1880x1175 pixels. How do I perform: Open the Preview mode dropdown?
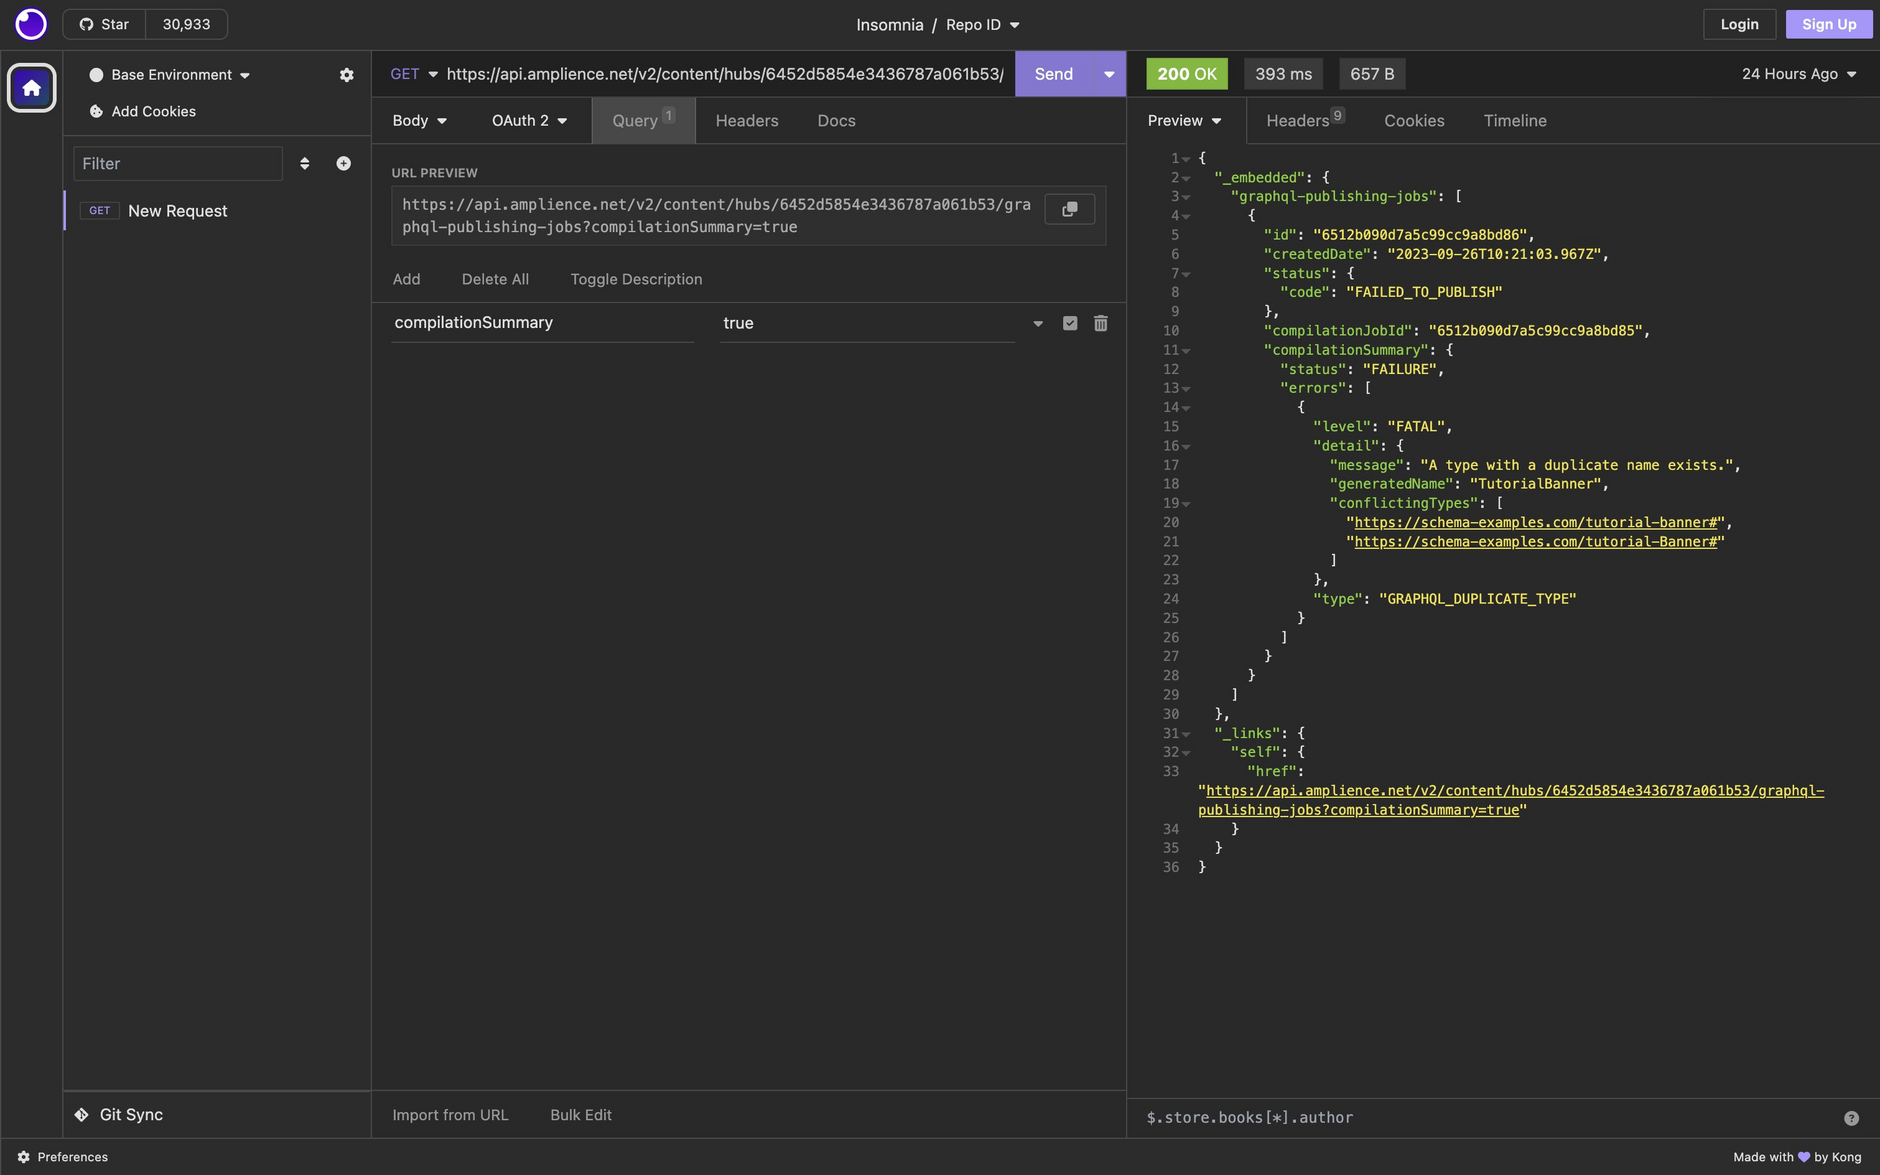point(1184,121)
